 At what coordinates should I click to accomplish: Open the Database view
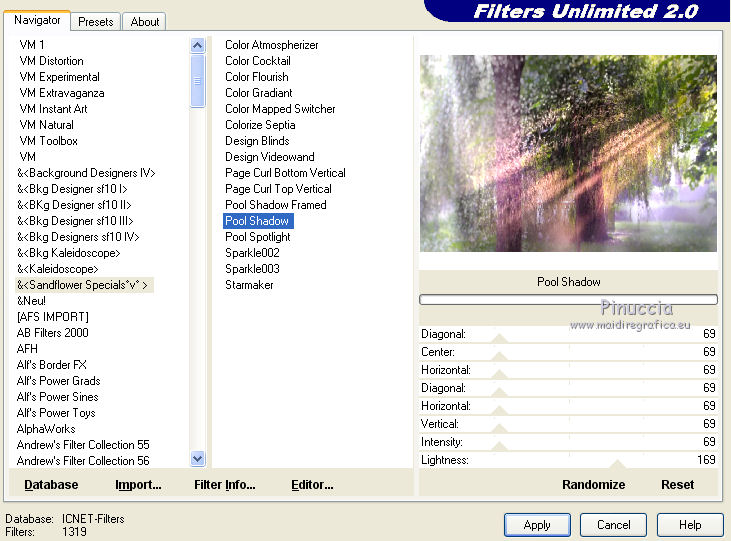pyautogui.click(x=51, y=485)
